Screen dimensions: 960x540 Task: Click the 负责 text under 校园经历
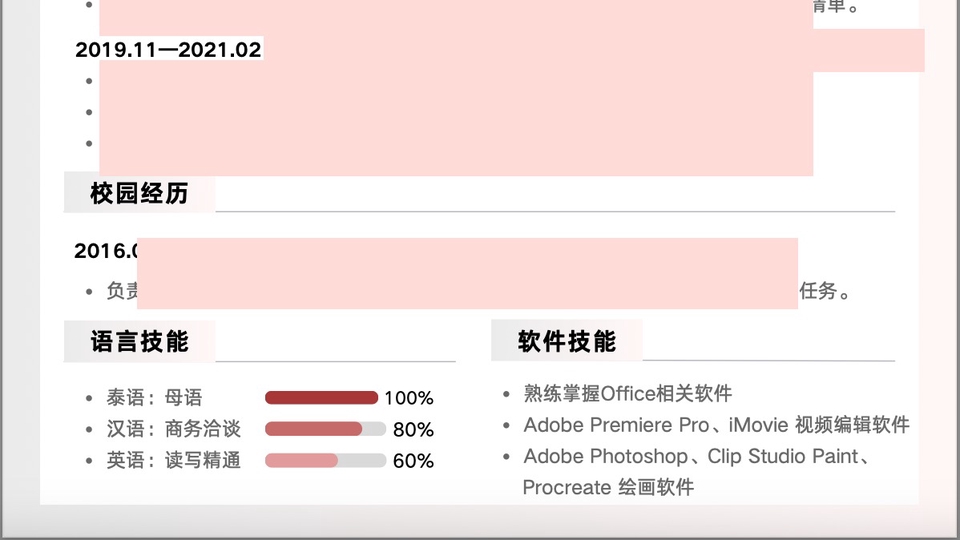point(122,291)
